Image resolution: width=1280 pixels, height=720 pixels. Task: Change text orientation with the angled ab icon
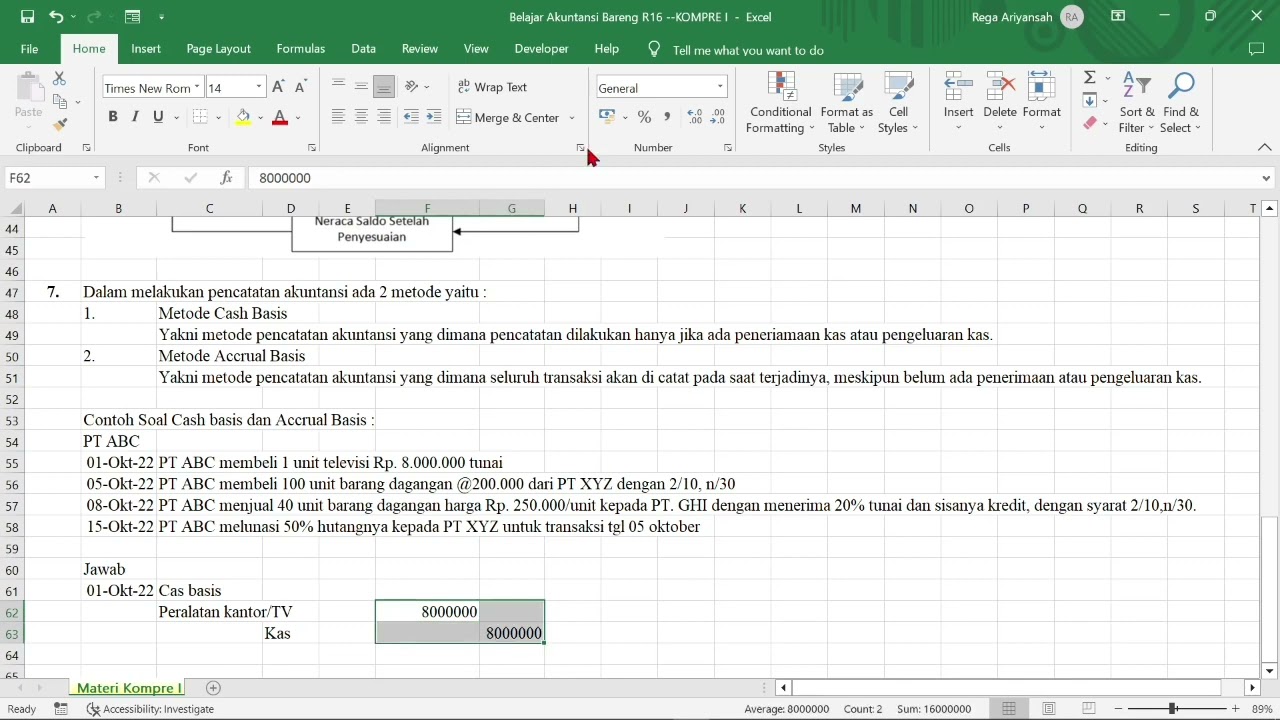click(411, 87)
